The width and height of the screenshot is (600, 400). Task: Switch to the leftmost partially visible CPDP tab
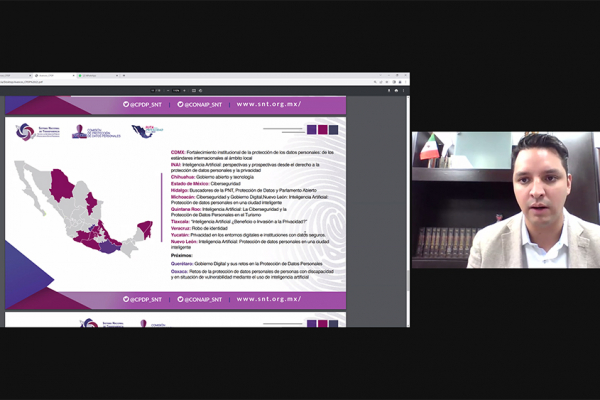point(16,76)
